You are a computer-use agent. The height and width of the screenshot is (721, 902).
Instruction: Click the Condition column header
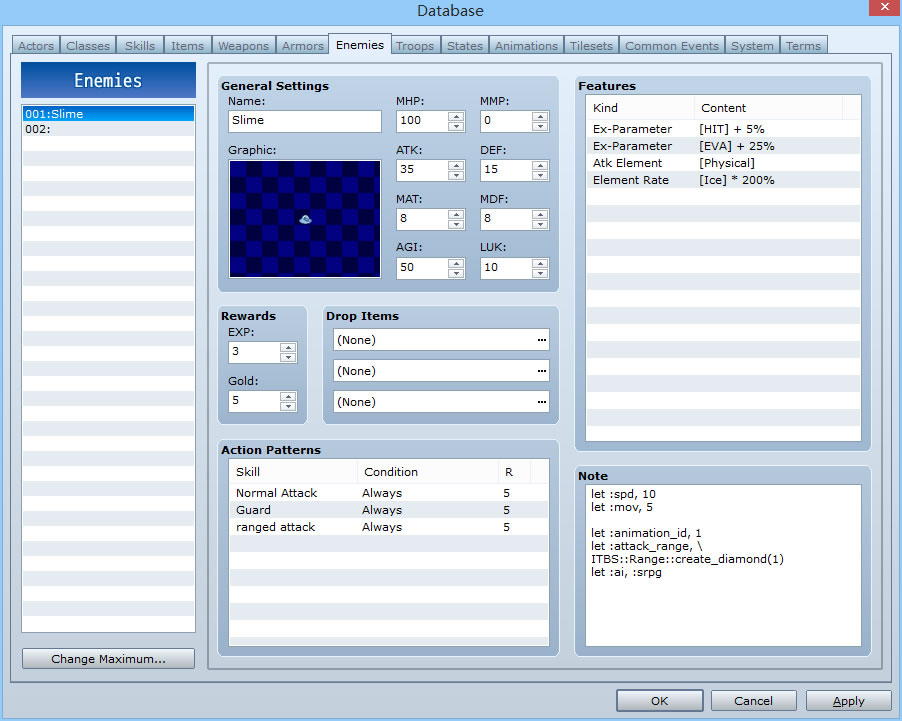coord(427,472)
